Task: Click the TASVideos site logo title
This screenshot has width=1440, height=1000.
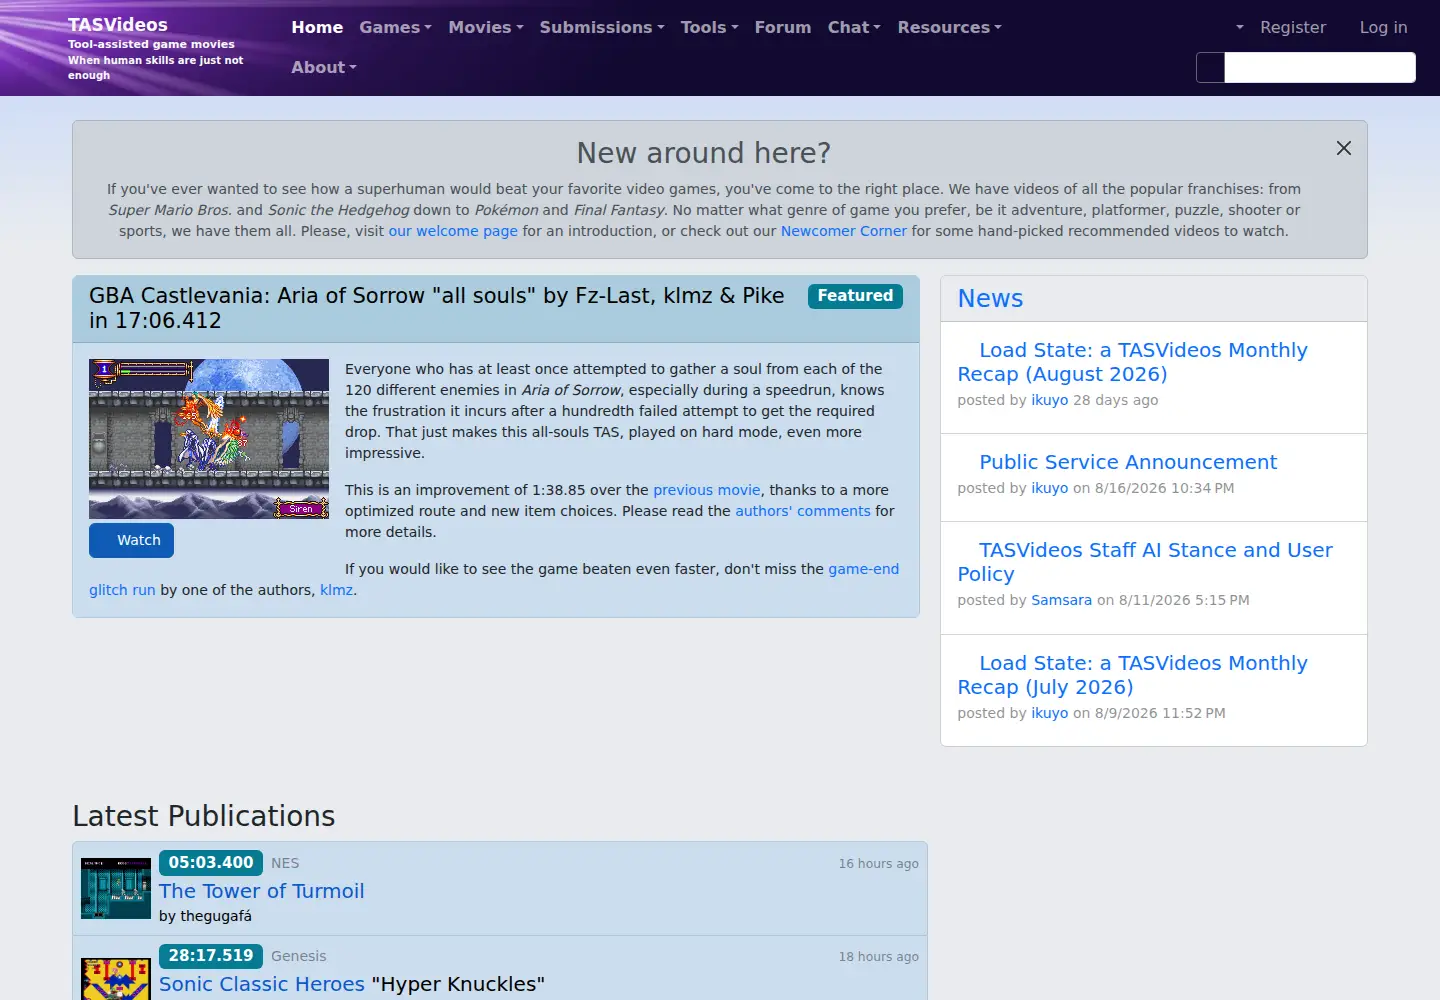Action: pos(118,24)
